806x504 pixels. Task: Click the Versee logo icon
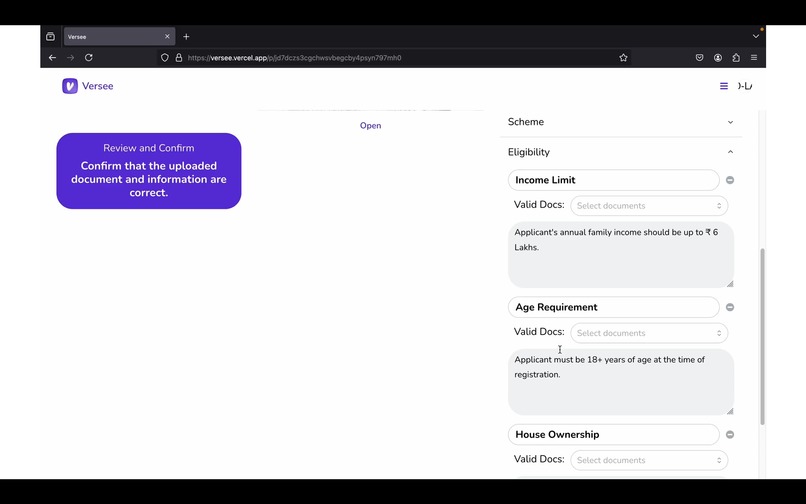pos(70,86)
